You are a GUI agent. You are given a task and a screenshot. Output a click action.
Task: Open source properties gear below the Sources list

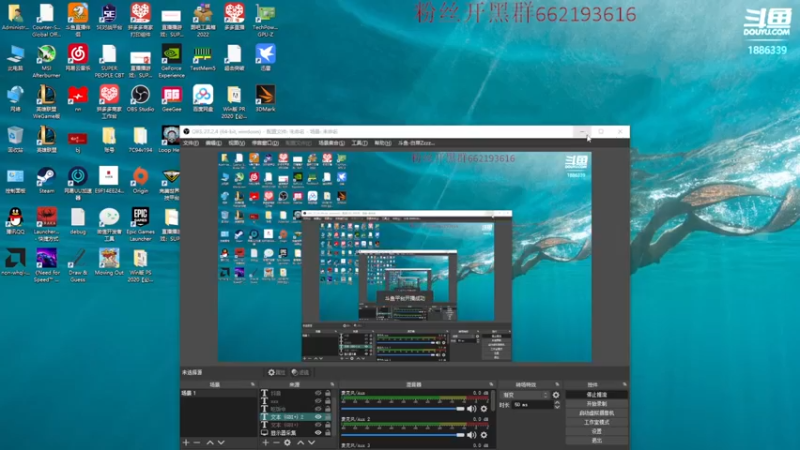coord(287,443)
